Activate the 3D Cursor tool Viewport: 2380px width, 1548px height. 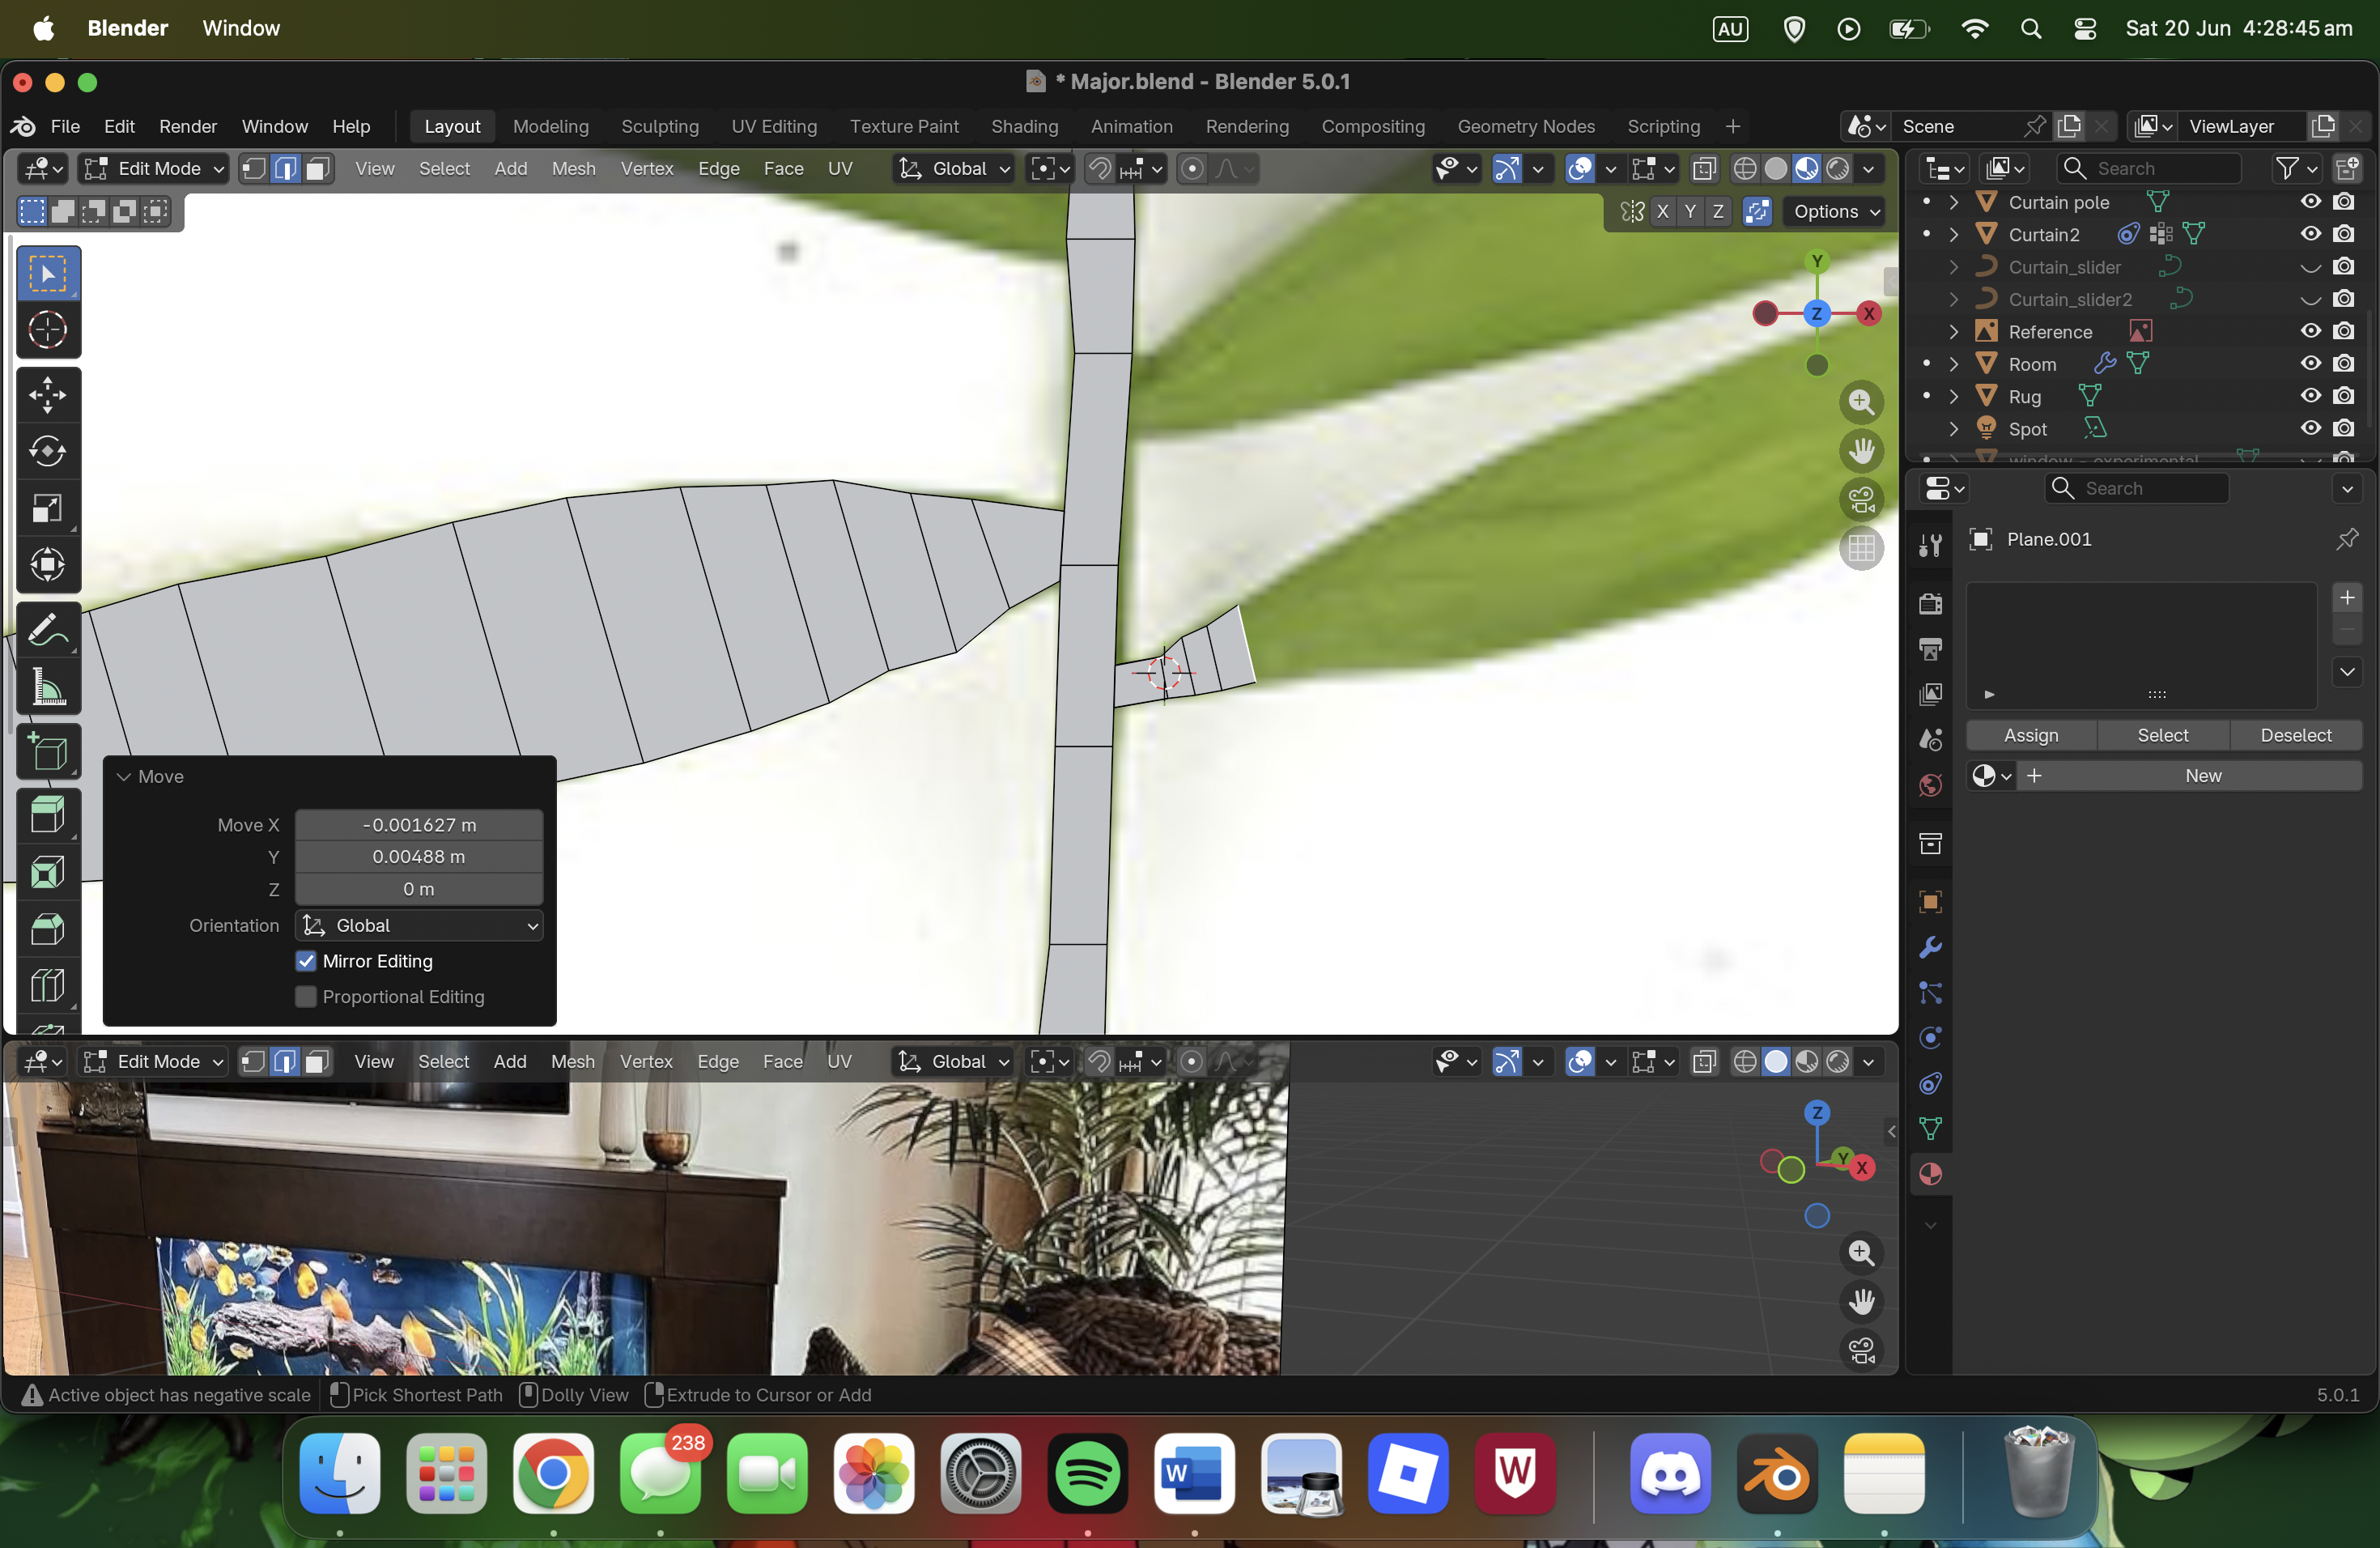click(x=48, y=330)
